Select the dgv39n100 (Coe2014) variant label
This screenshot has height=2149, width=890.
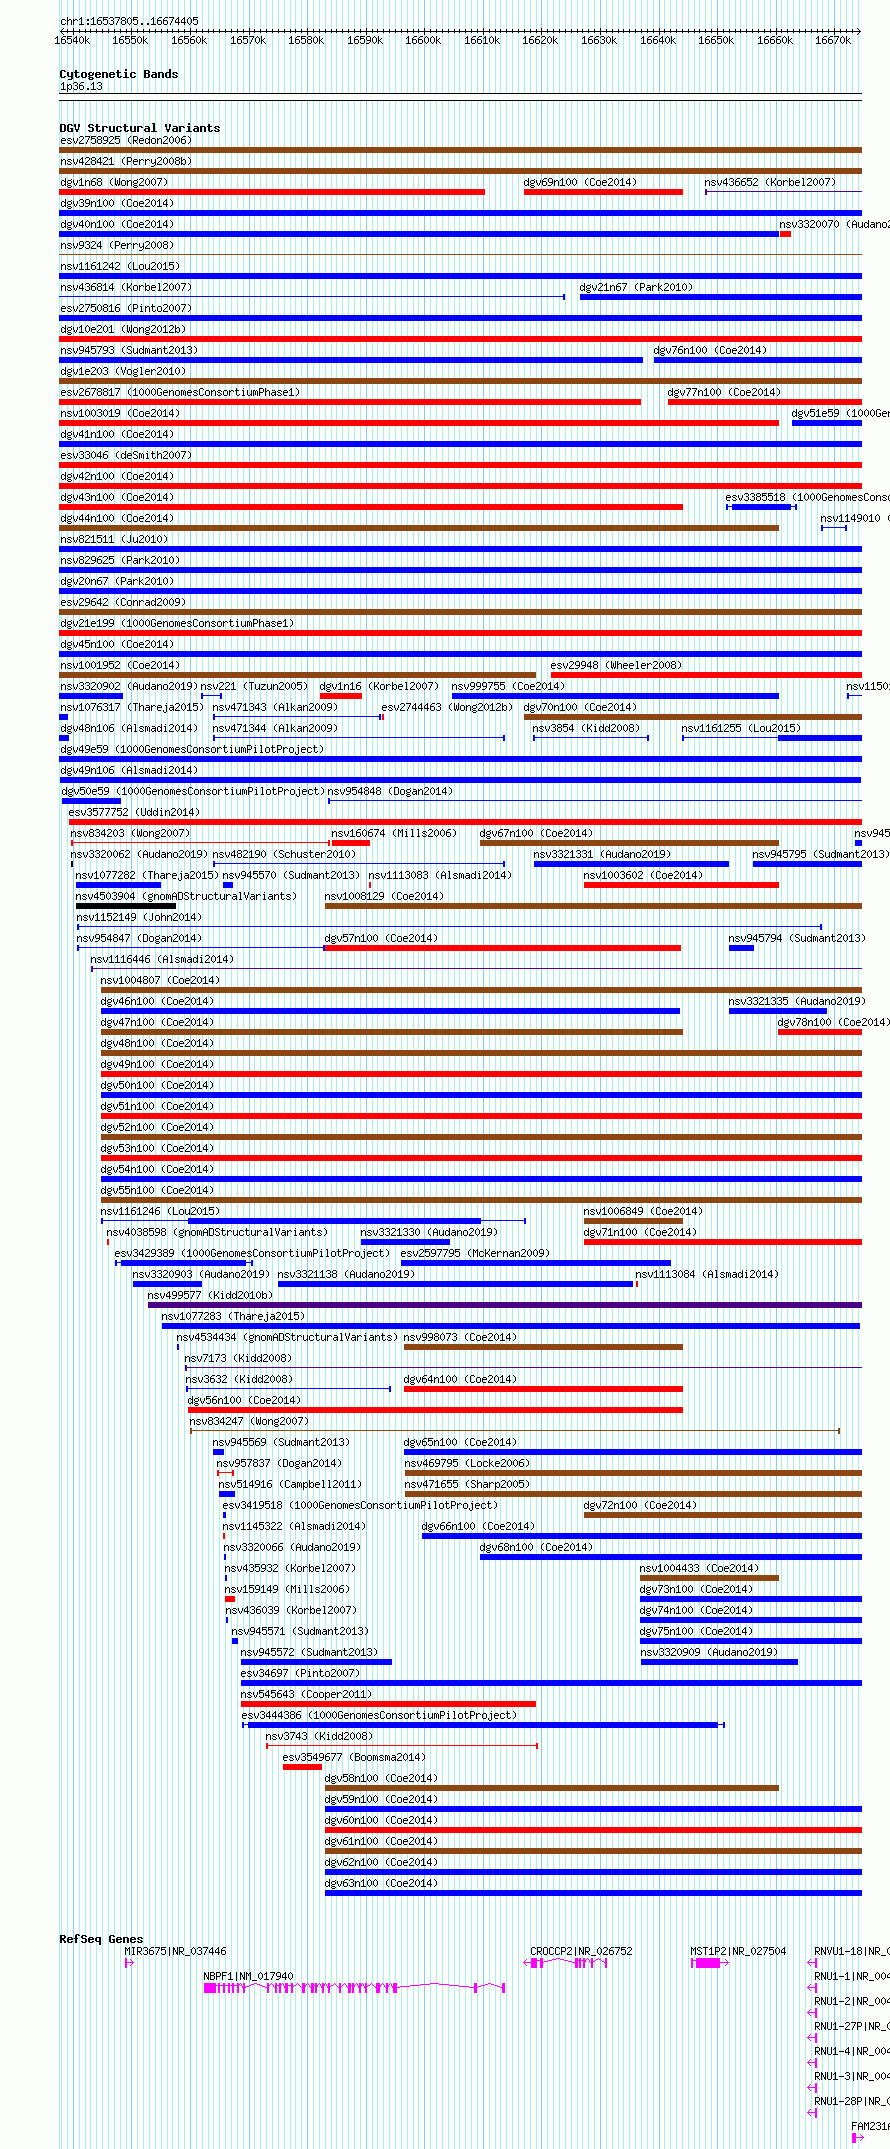[x=116, y=204]
